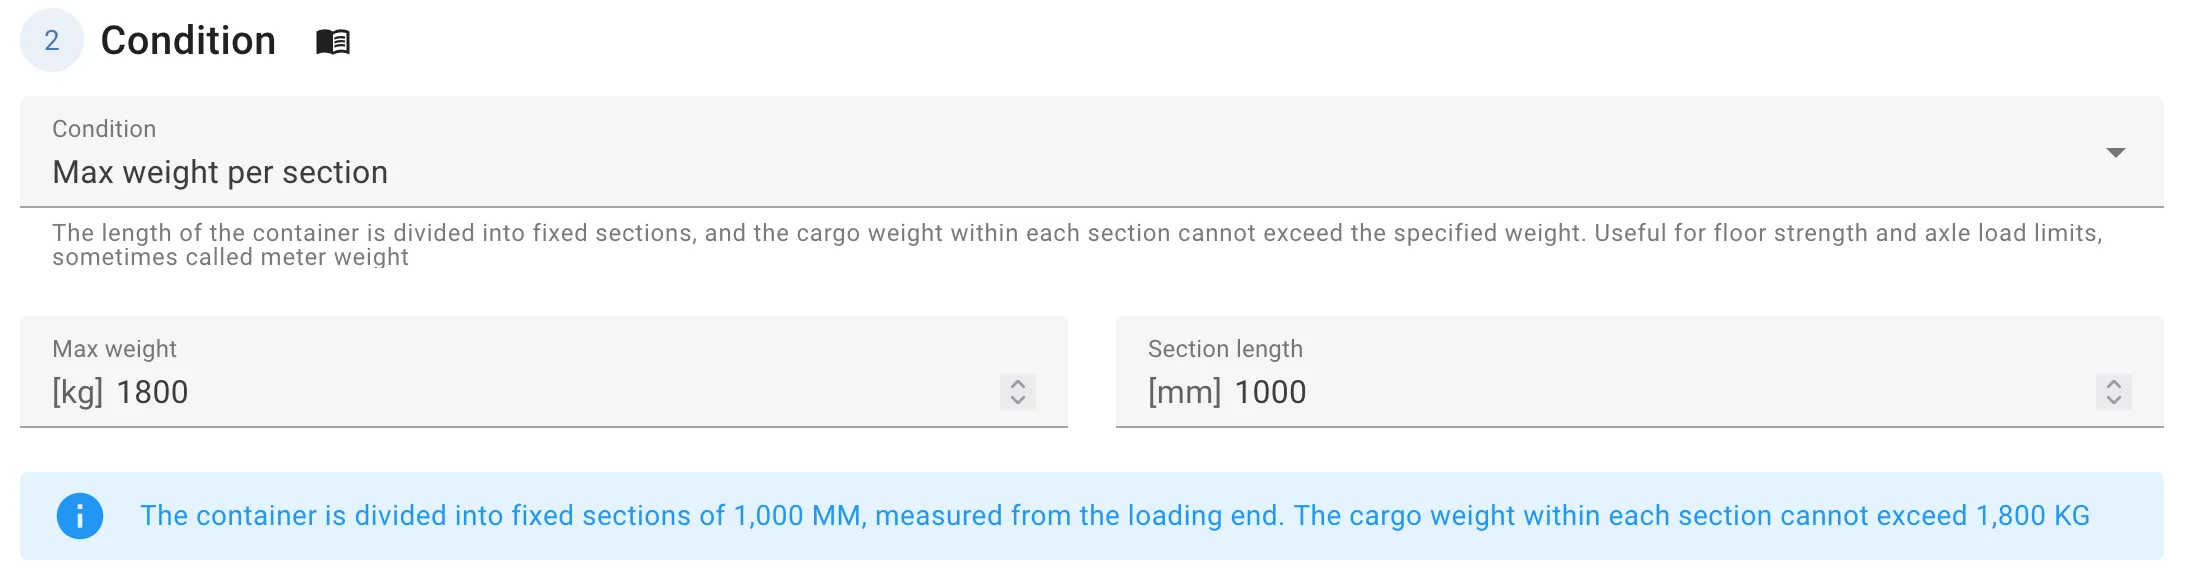Click the small Condition label inside the dropdown
The width and height of the screenshot is (2186, 572).
coord(104,129)
